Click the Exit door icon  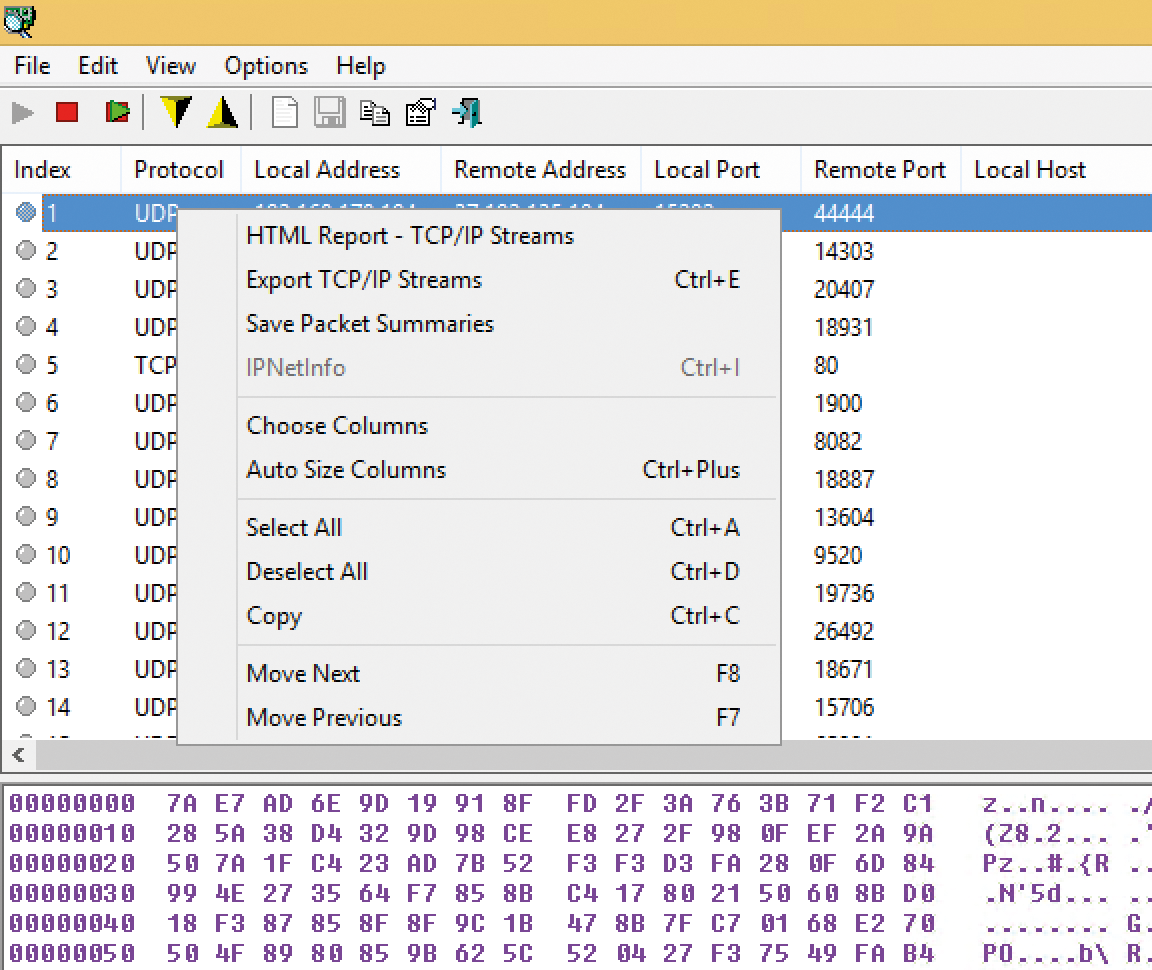tap(464, 112)
